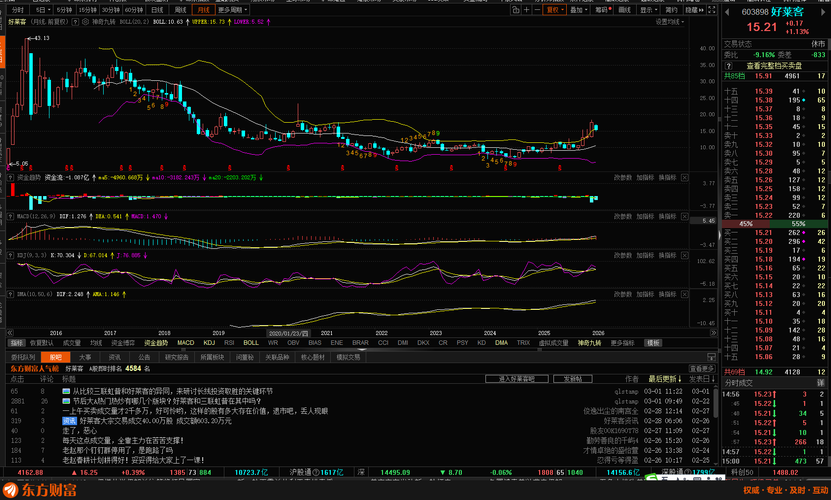This screenshot has width=831, height=500.
Task: Collapse the bottom info panel icon
Action: tap(711, 357)
